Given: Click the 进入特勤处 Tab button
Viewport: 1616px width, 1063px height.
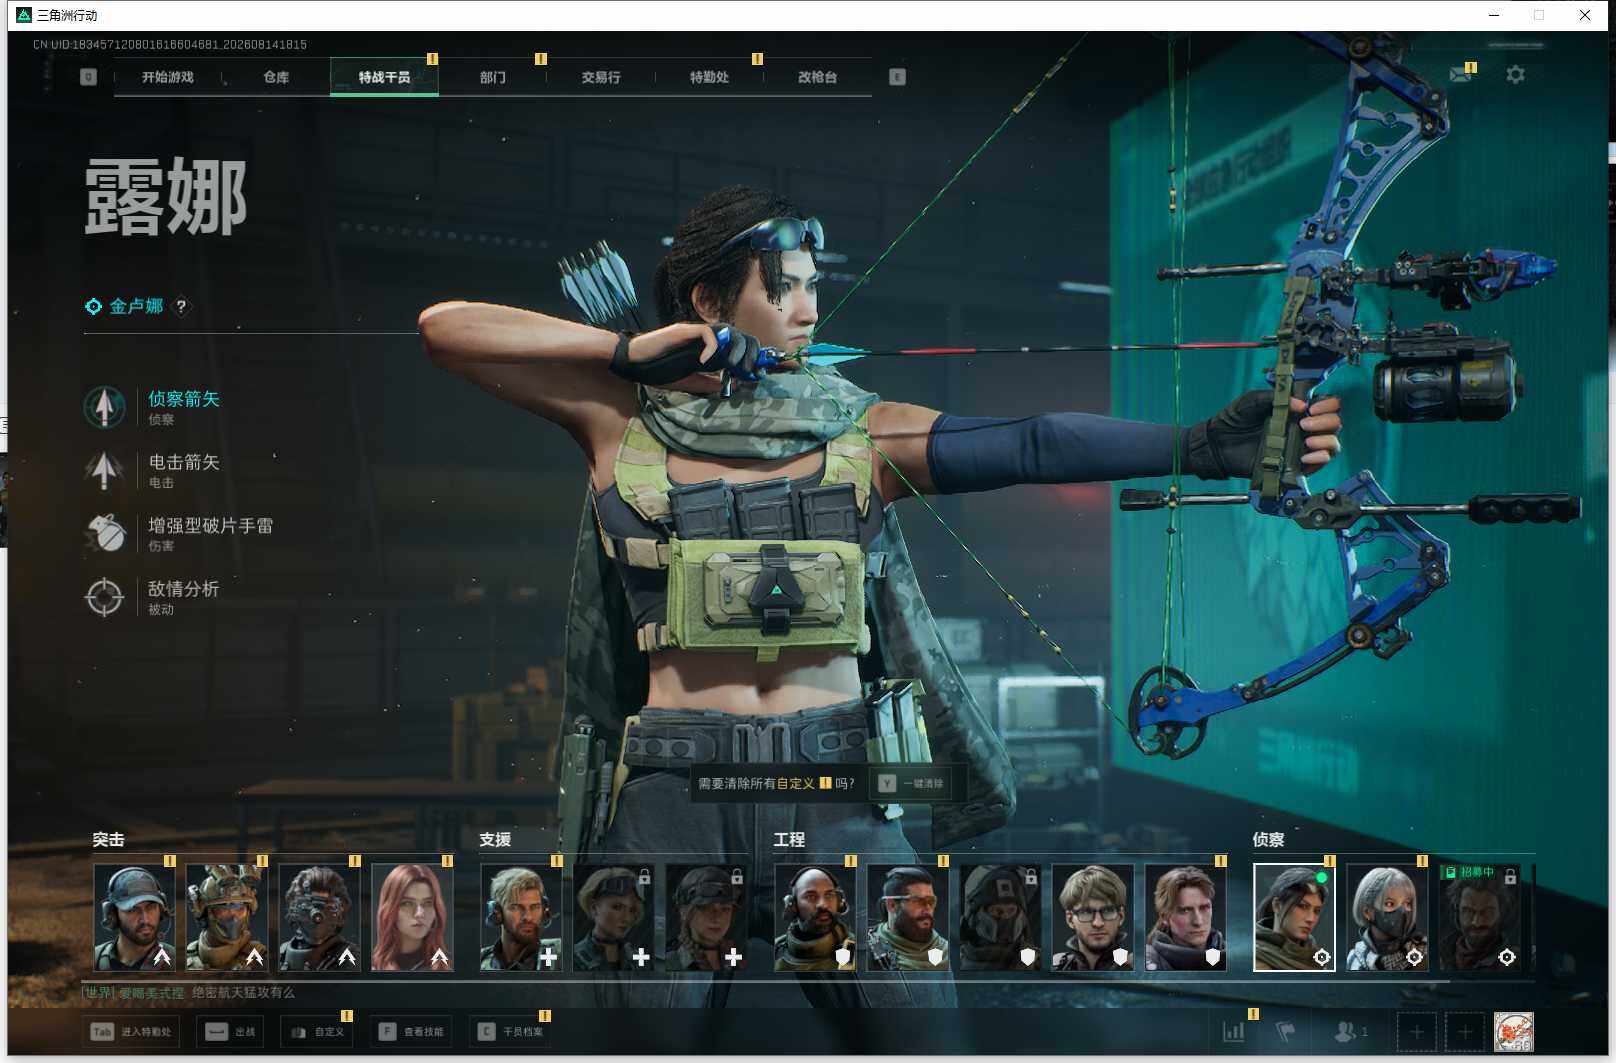Looking at the screenshot, I should pyautogui.click(x=131, y=1032).
